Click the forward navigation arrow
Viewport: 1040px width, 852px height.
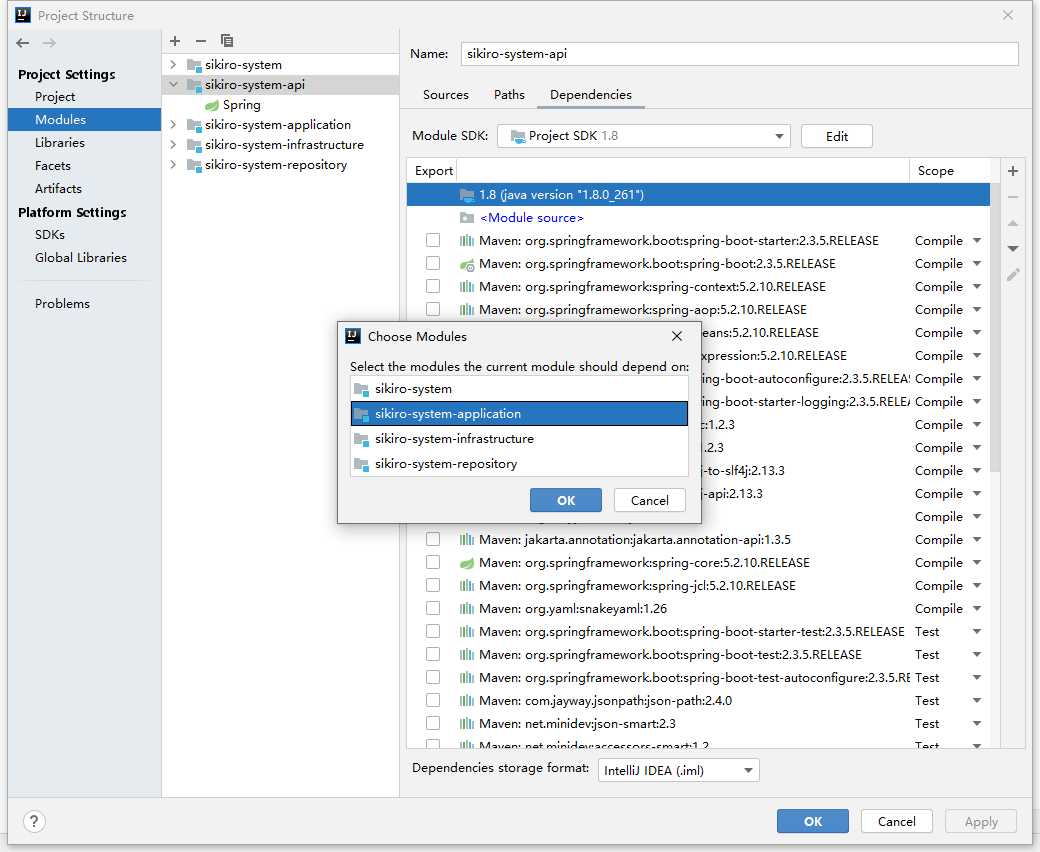tap(49, 43)
